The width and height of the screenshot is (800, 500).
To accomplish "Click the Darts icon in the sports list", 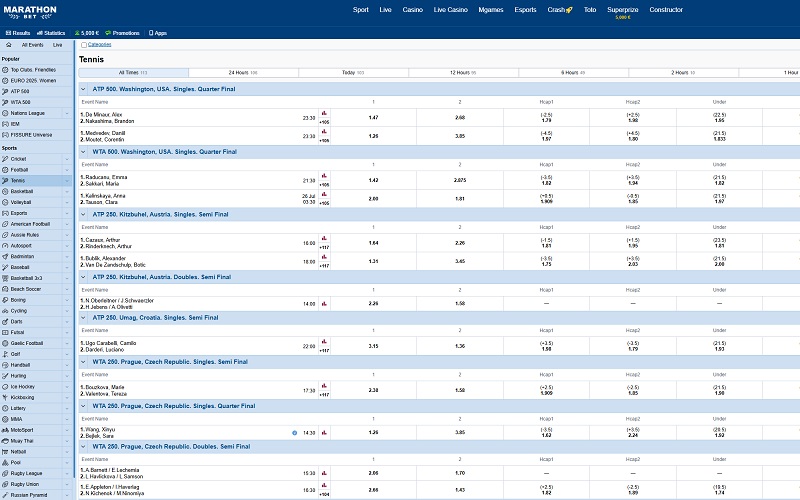I will (x=6, y=321).
